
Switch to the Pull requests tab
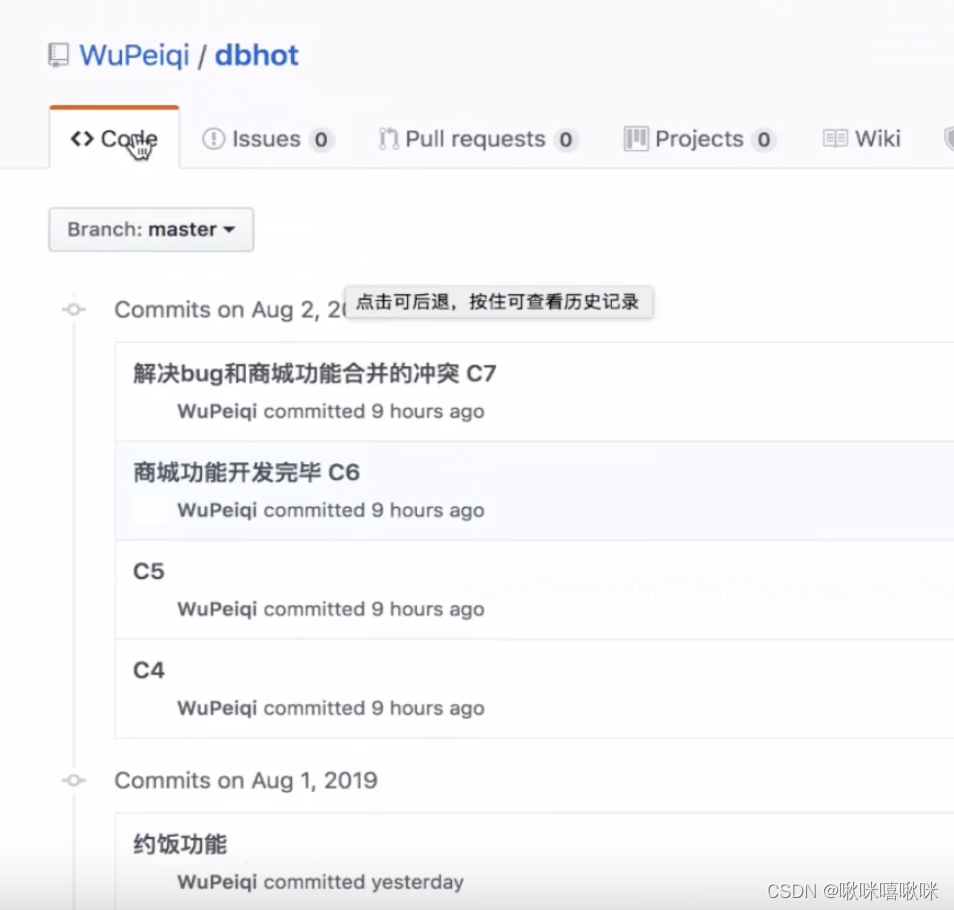pyautogui.click(x=478, y=139)
